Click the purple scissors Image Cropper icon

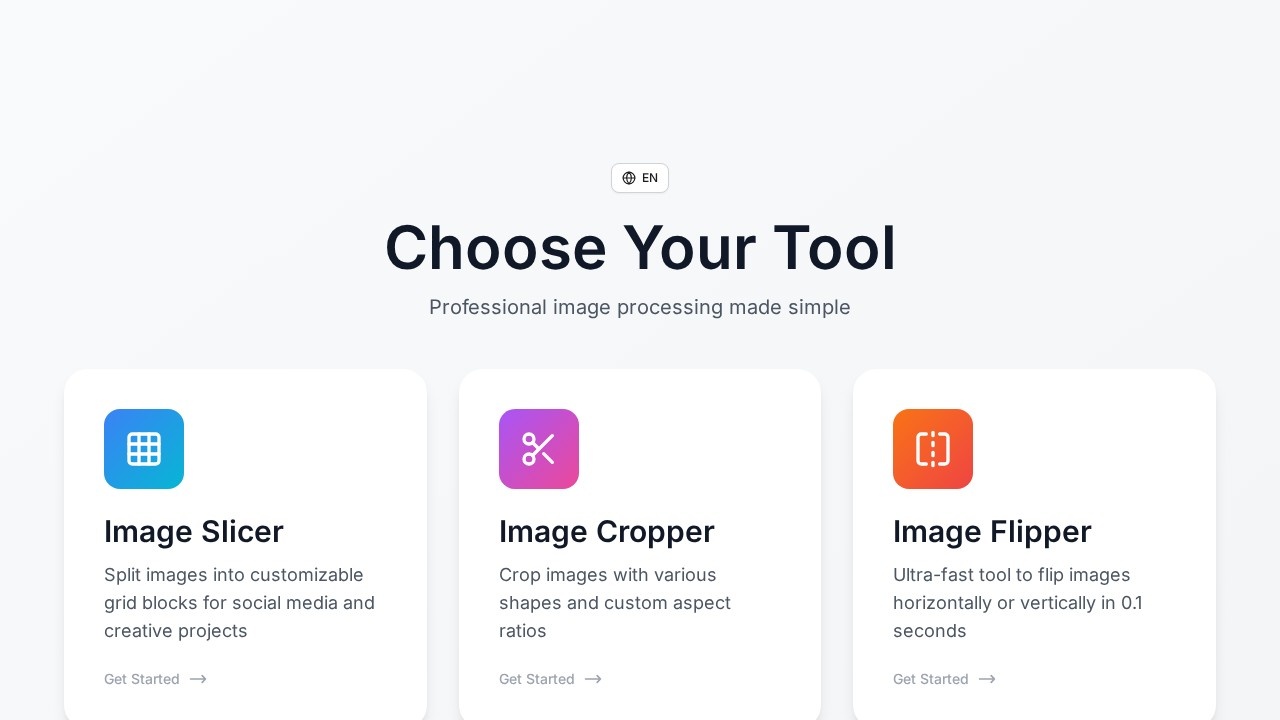[539, 449]
